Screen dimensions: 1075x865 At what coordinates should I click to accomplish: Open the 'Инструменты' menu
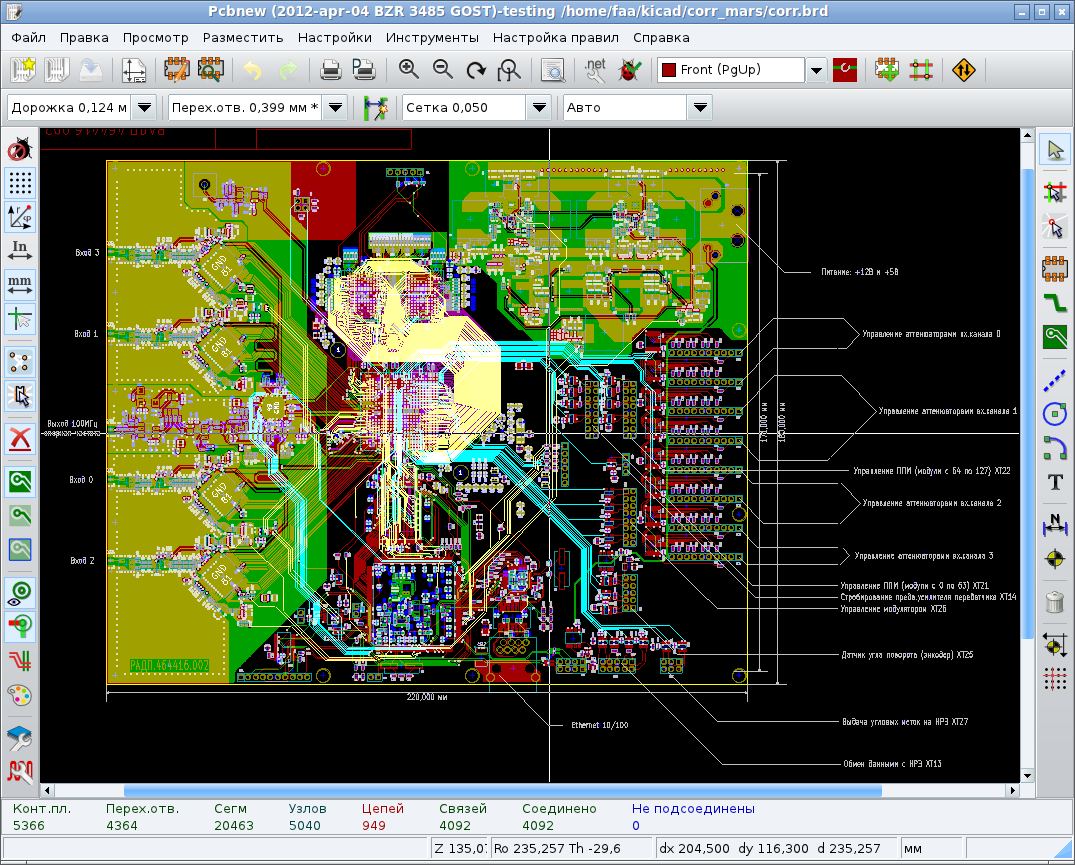pos(432,38)
